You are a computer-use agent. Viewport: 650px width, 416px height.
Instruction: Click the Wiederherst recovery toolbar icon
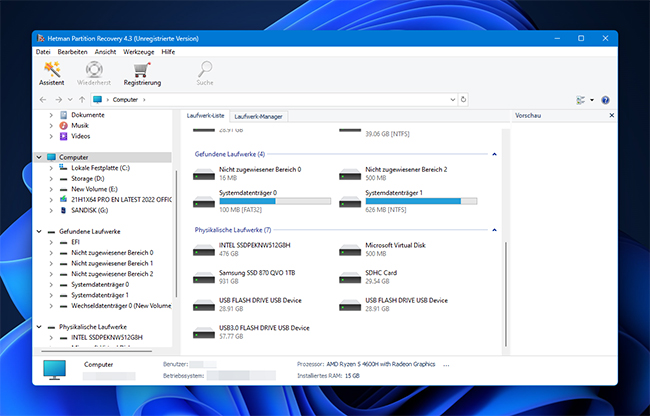click(94, 73)
